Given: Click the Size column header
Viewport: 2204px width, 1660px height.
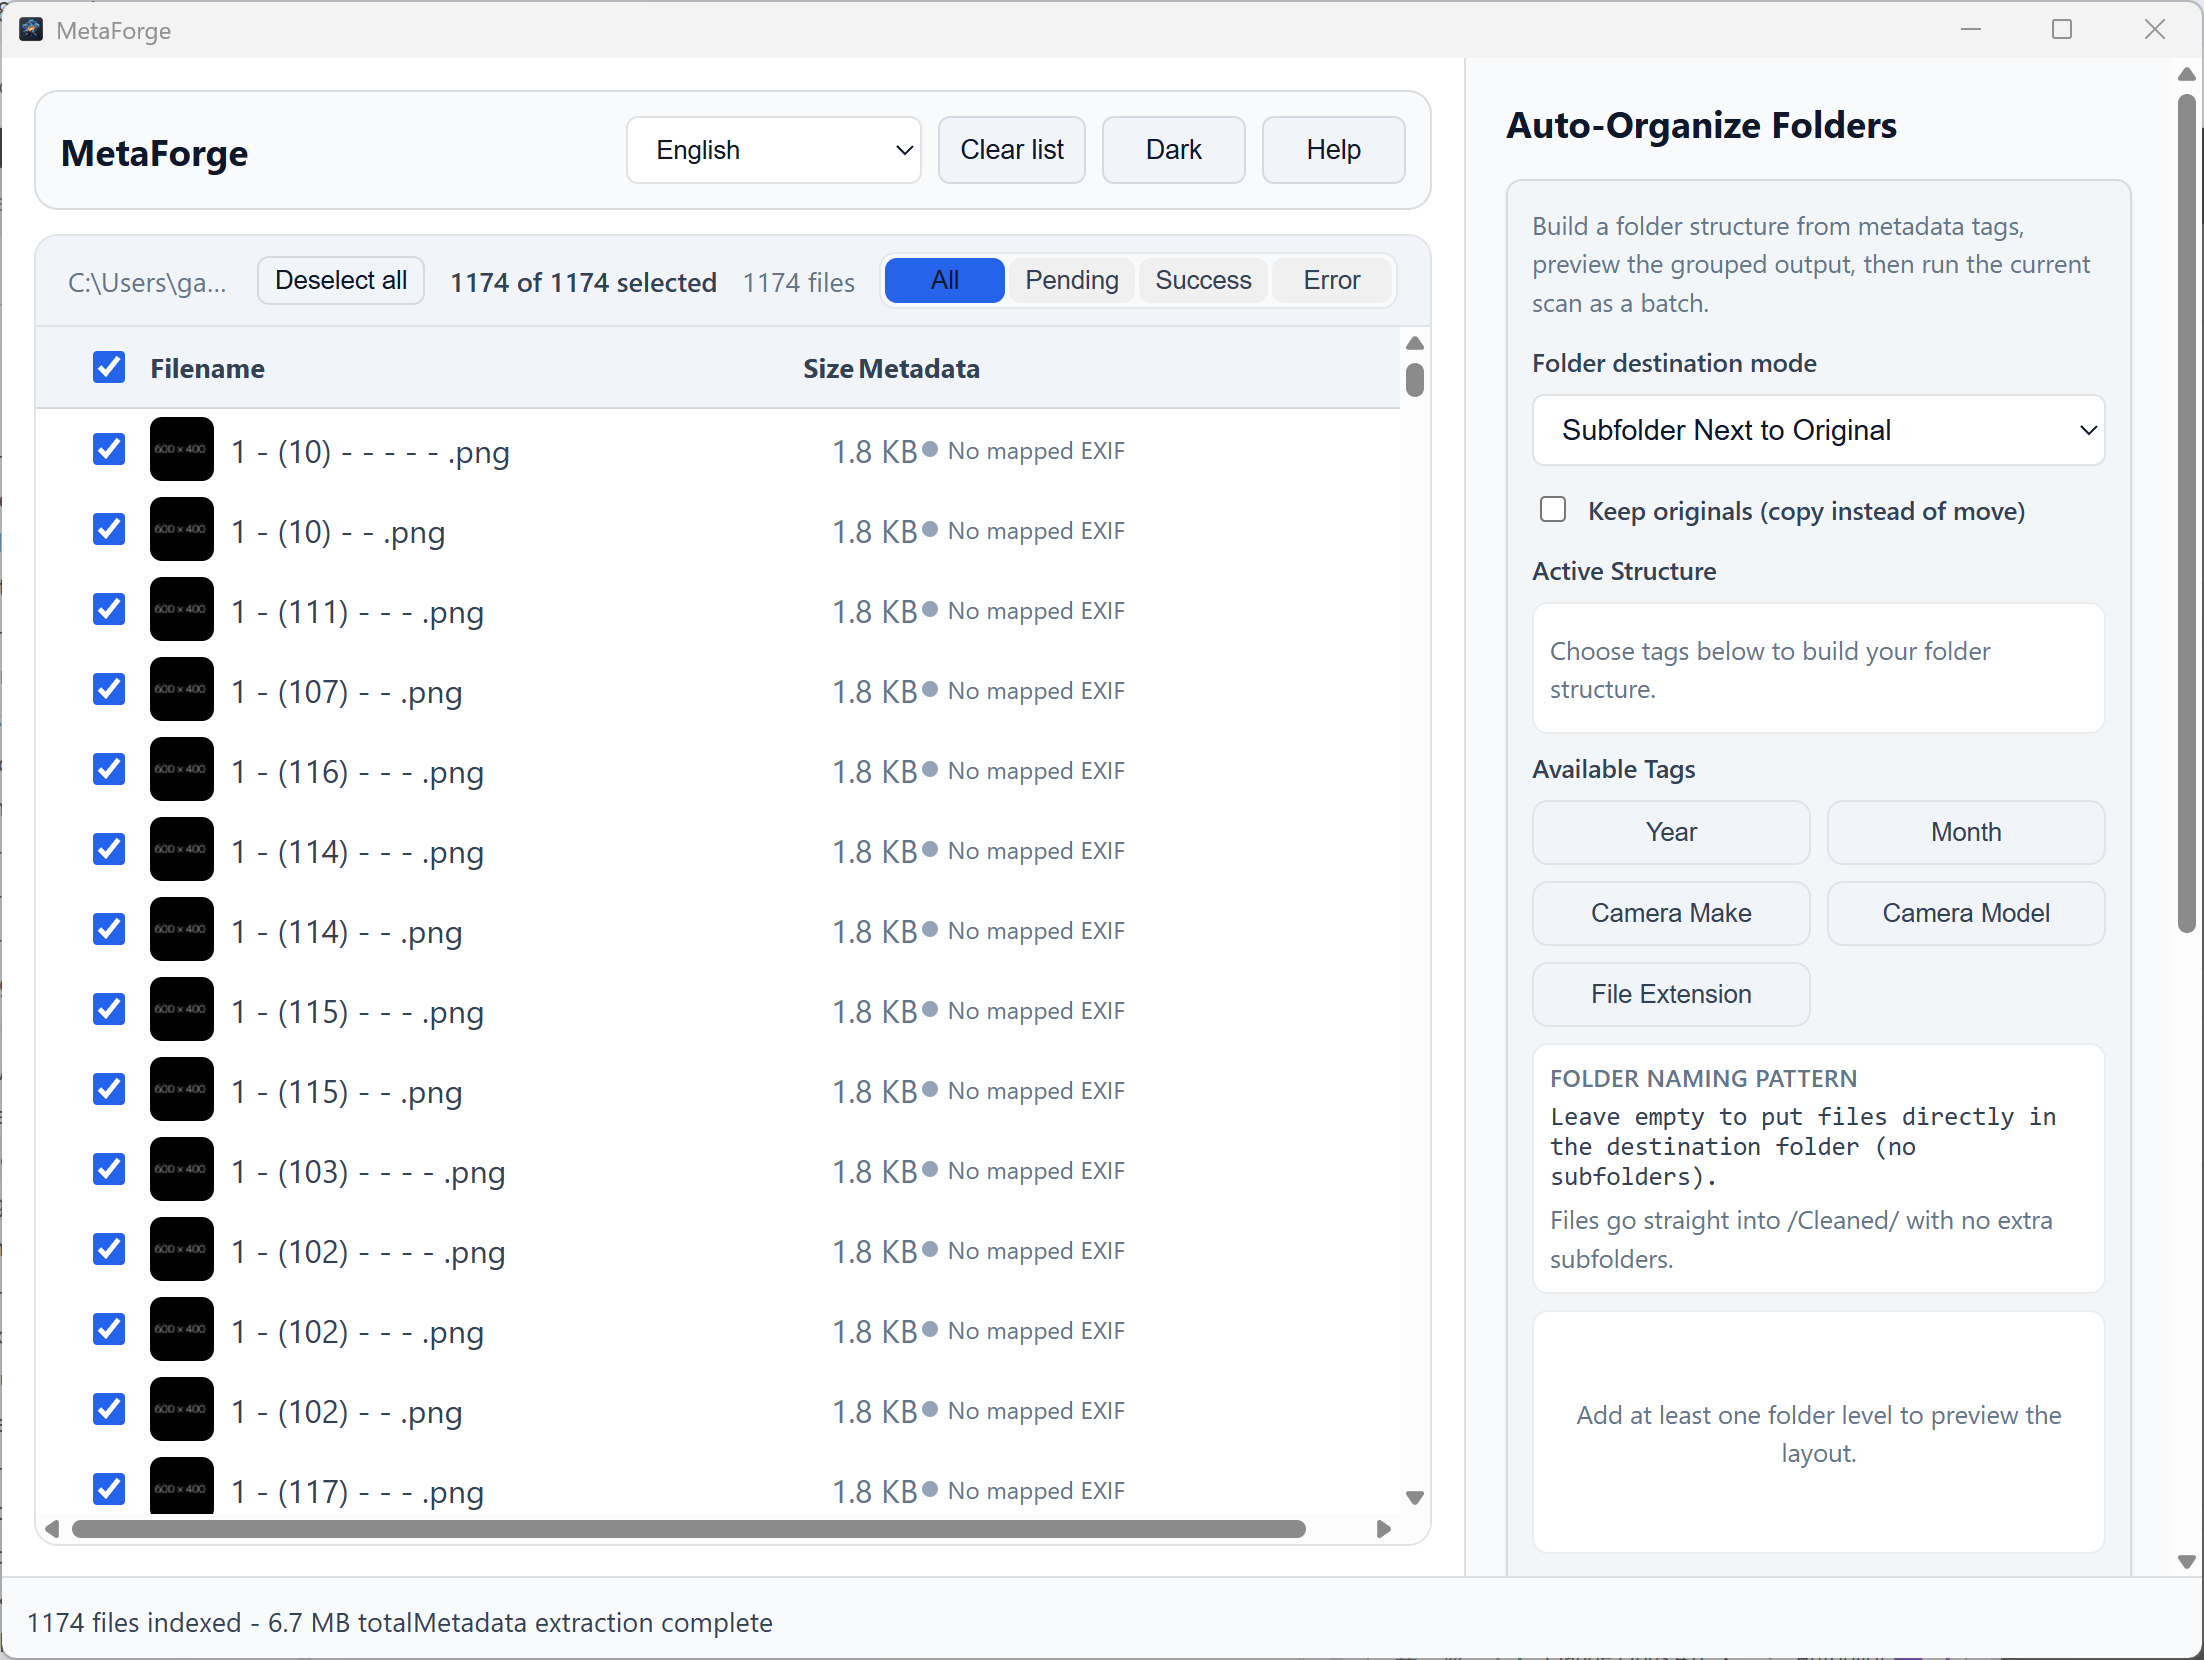Looking at the screenshot, I should (828, 369).
